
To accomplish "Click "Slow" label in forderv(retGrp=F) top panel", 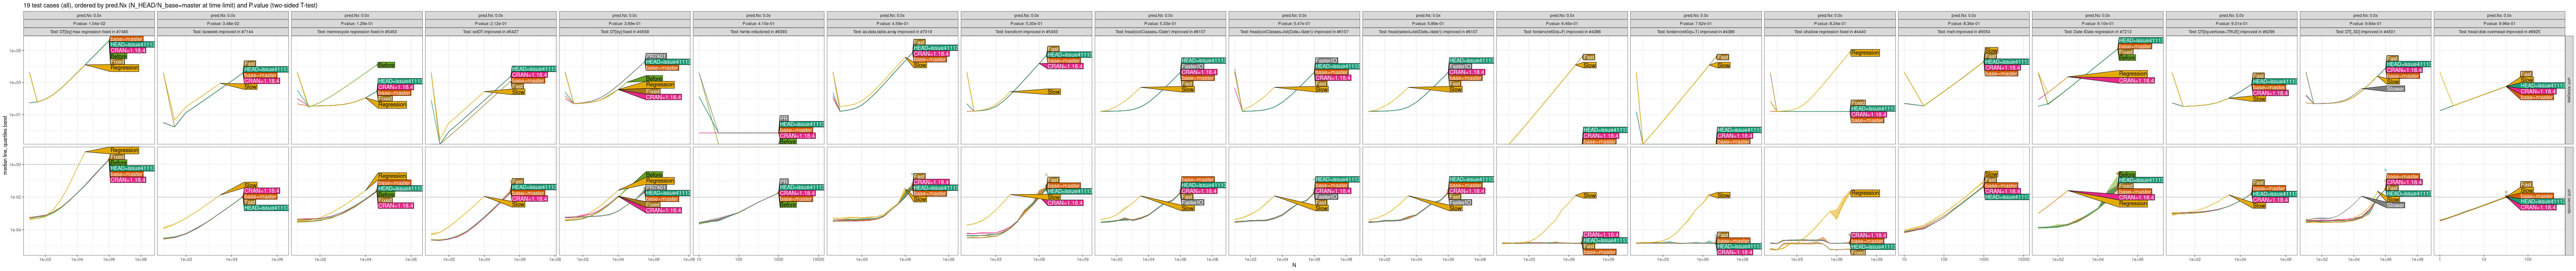I will coord(1589,65).
